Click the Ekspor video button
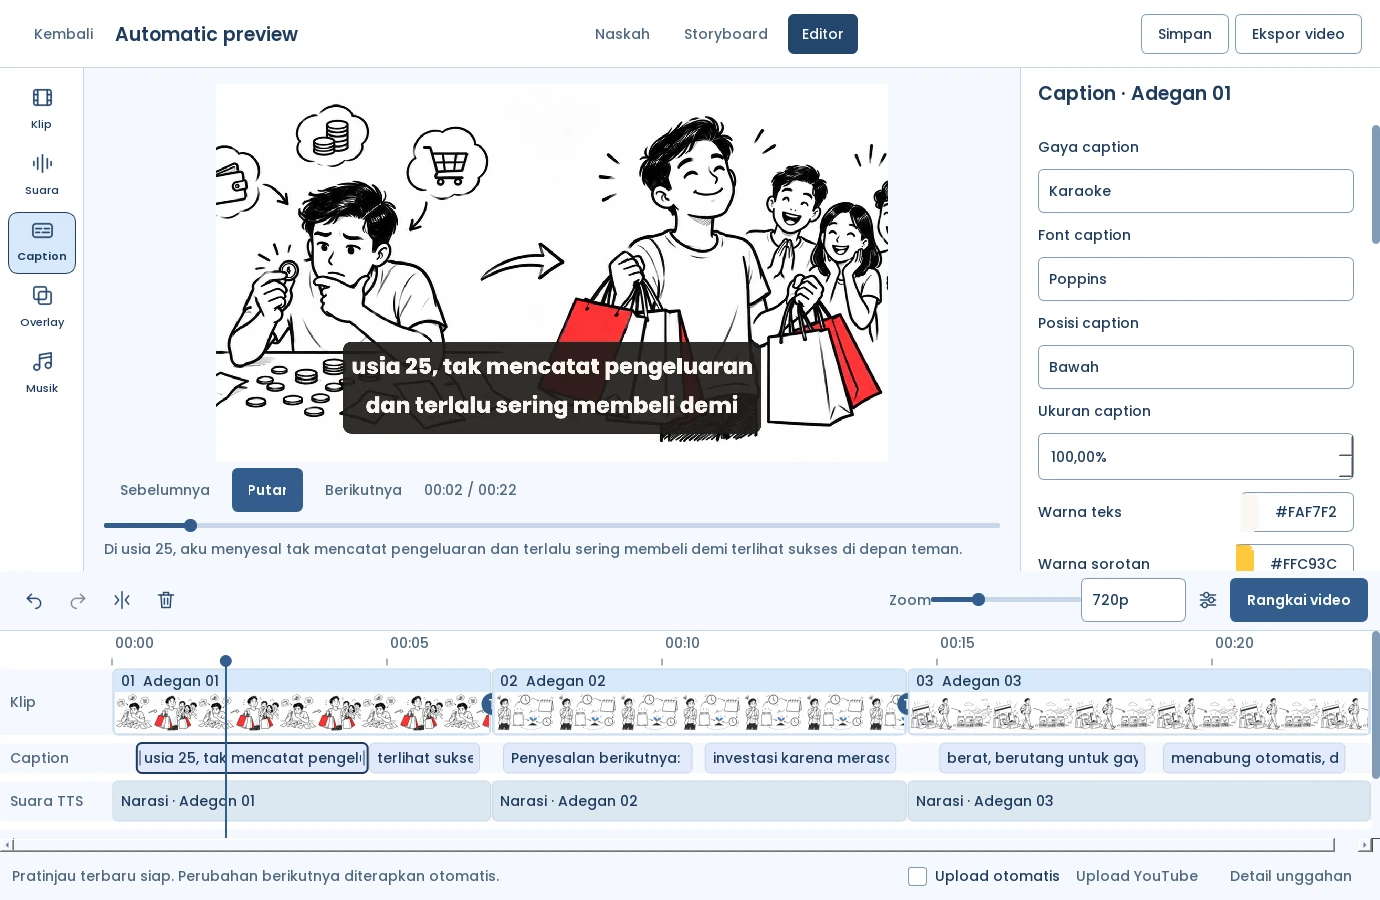This screenshot has height=900, width=1380. click(1298, 34)
